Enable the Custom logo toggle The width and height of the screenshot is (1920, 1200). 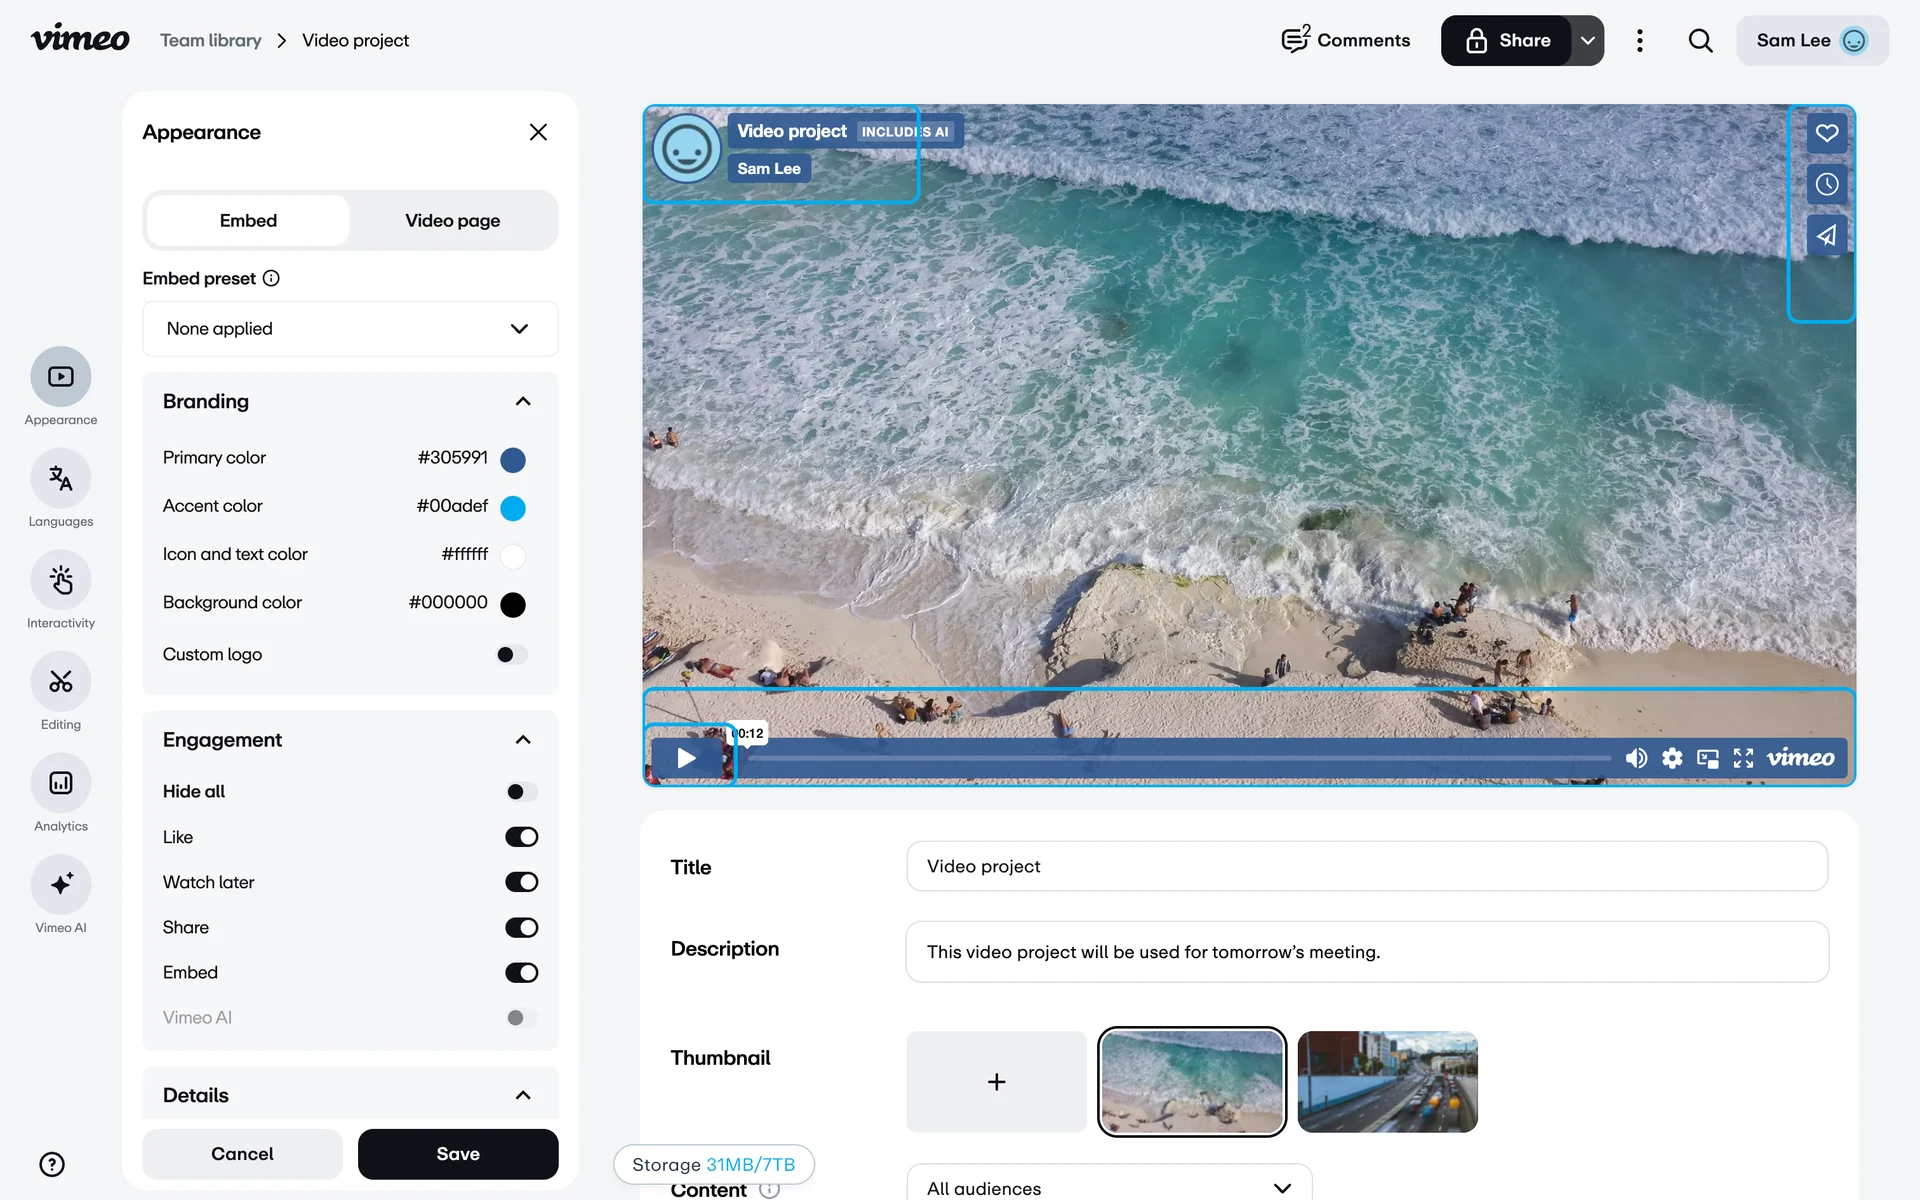(511, 655)
